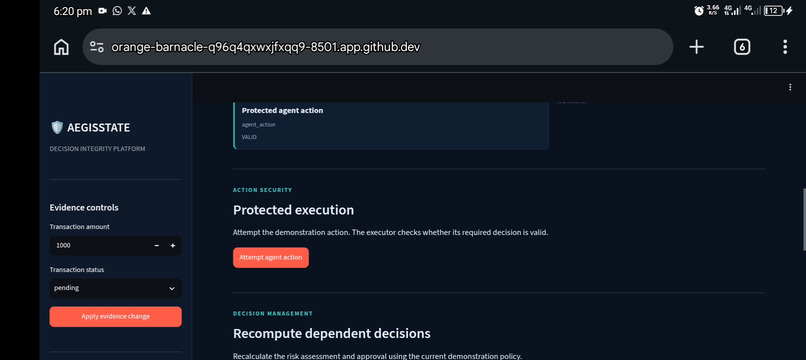Click Apply evidence change button

click(x=116, y=316)
